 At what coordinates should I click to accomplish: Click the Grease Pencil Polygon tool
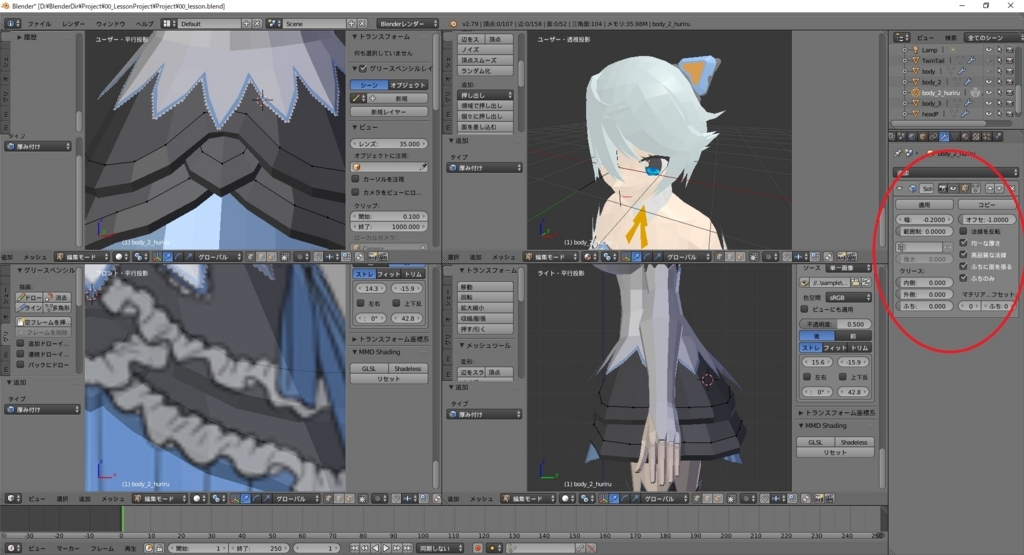coord(57,308)
